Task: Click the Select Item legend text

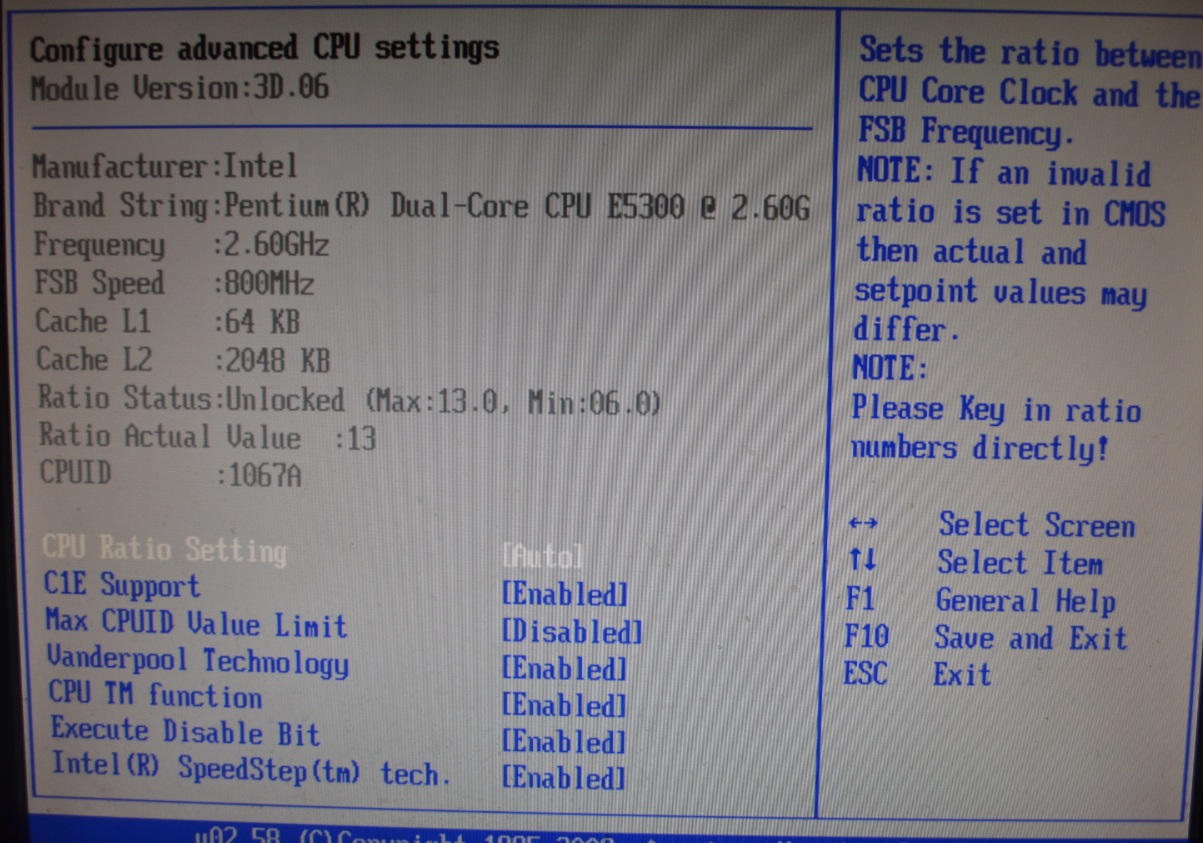Action: pos(1019,563)
